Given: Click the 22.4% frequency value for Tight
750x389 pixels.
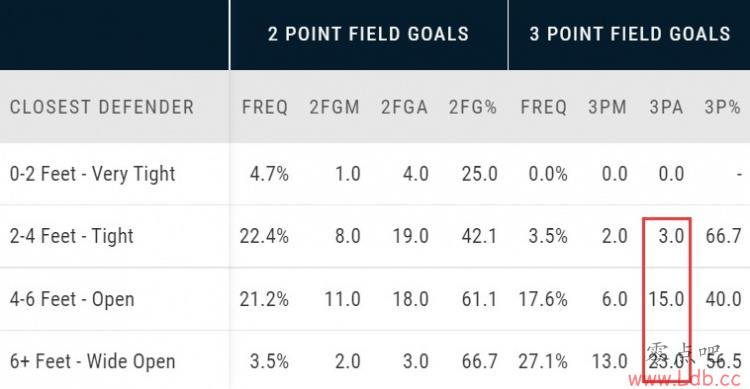Looking at the screenshot, I should [x=264, y=236].
